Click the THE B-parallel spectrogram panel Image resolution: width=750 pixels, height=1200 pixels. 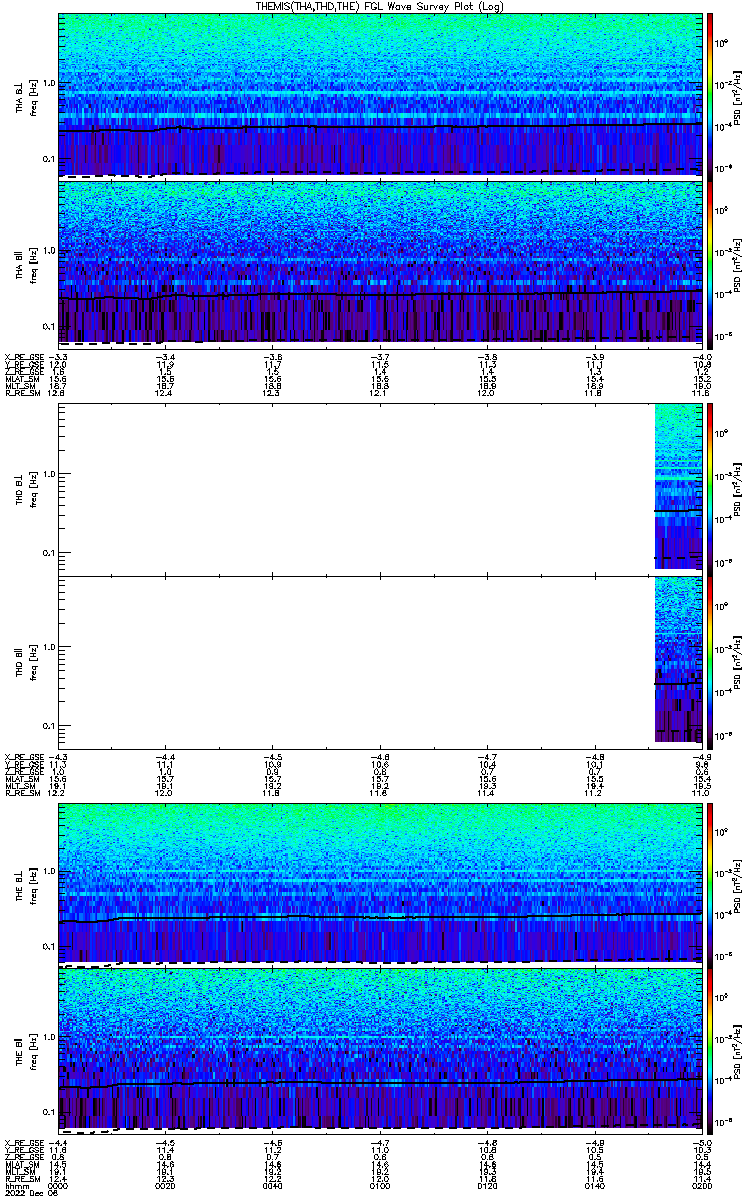(380, 1053)
